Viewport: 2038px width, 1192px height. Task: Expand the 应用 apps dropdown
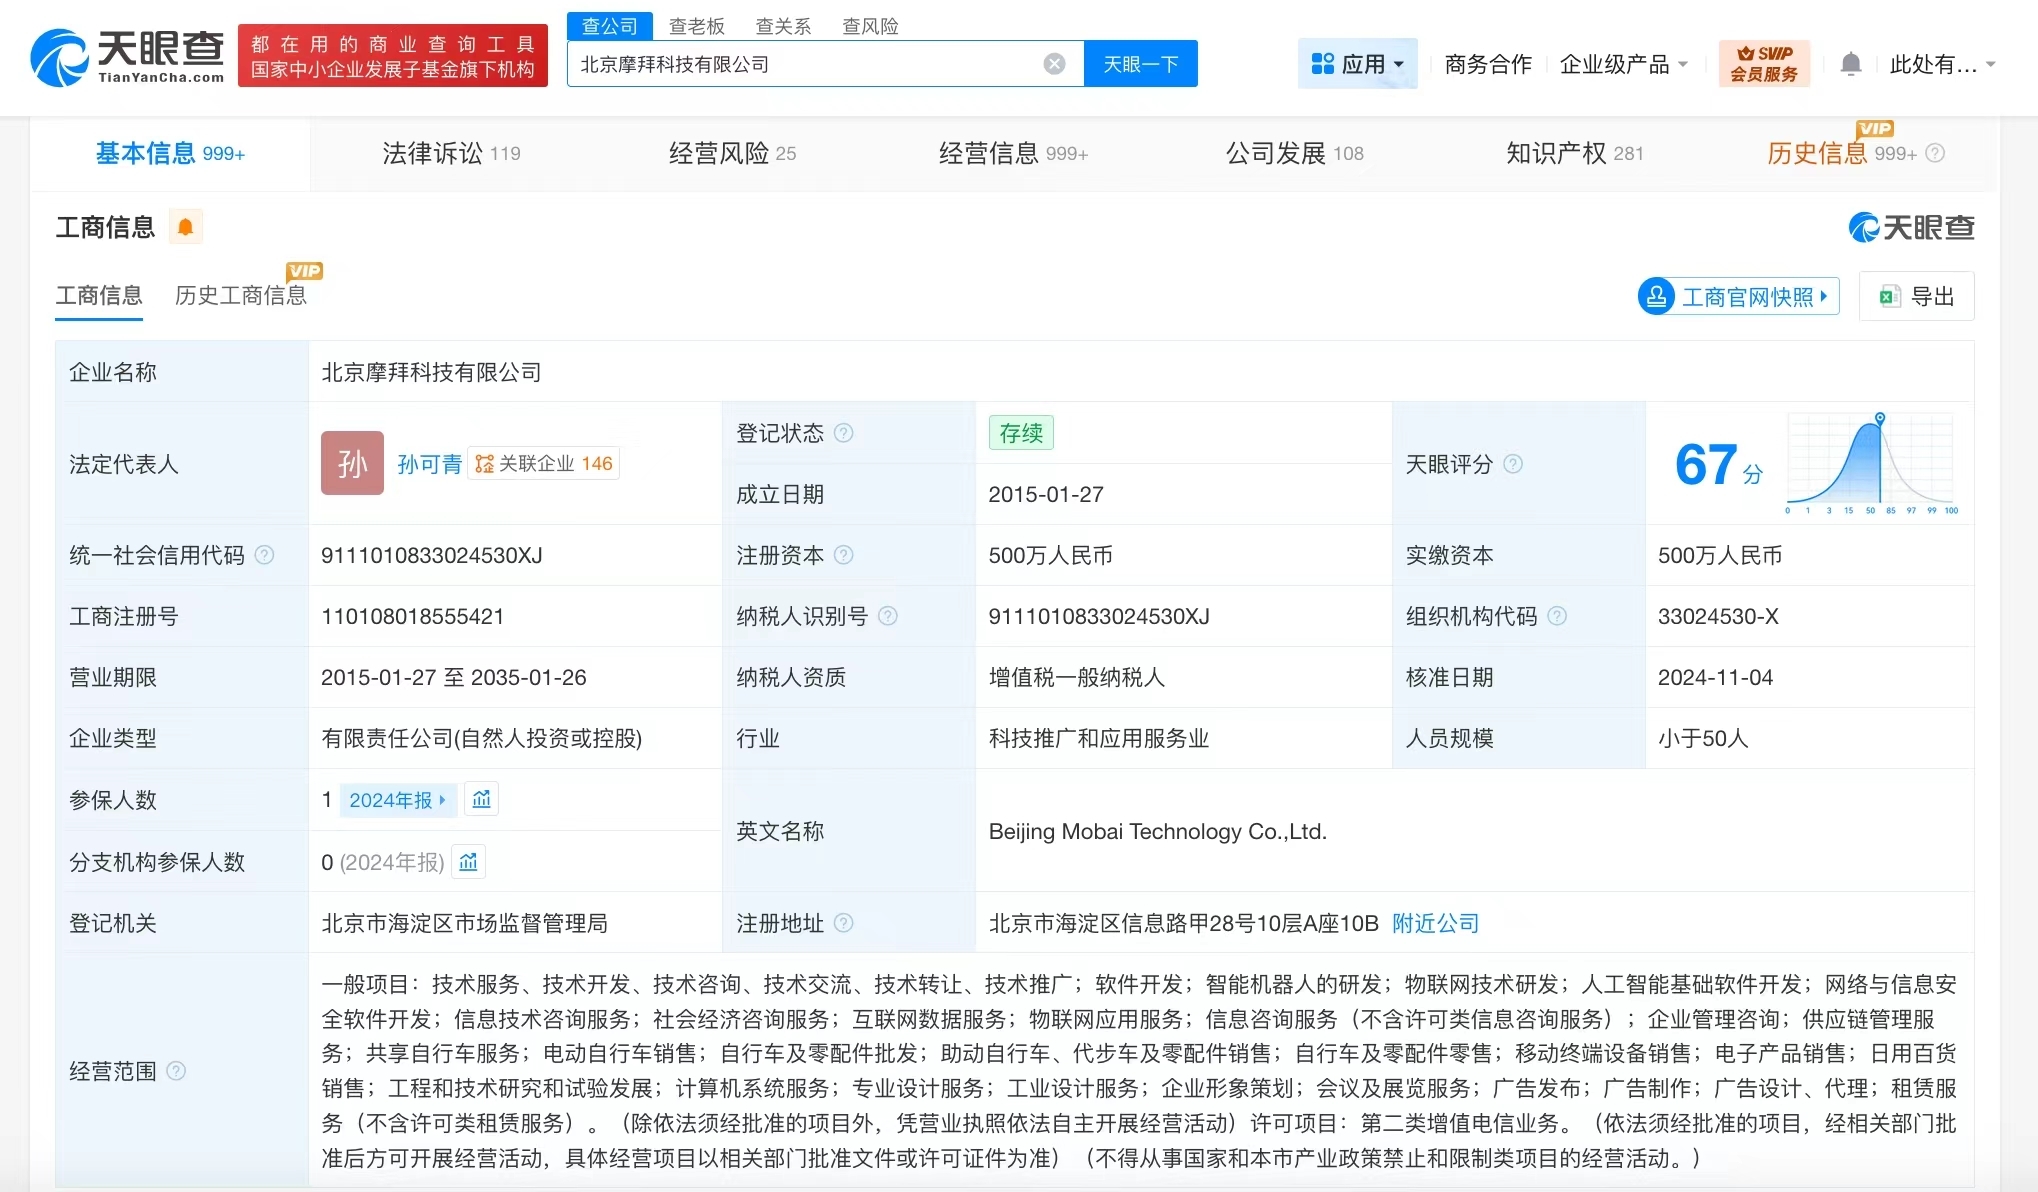(x=1357, y=63)
